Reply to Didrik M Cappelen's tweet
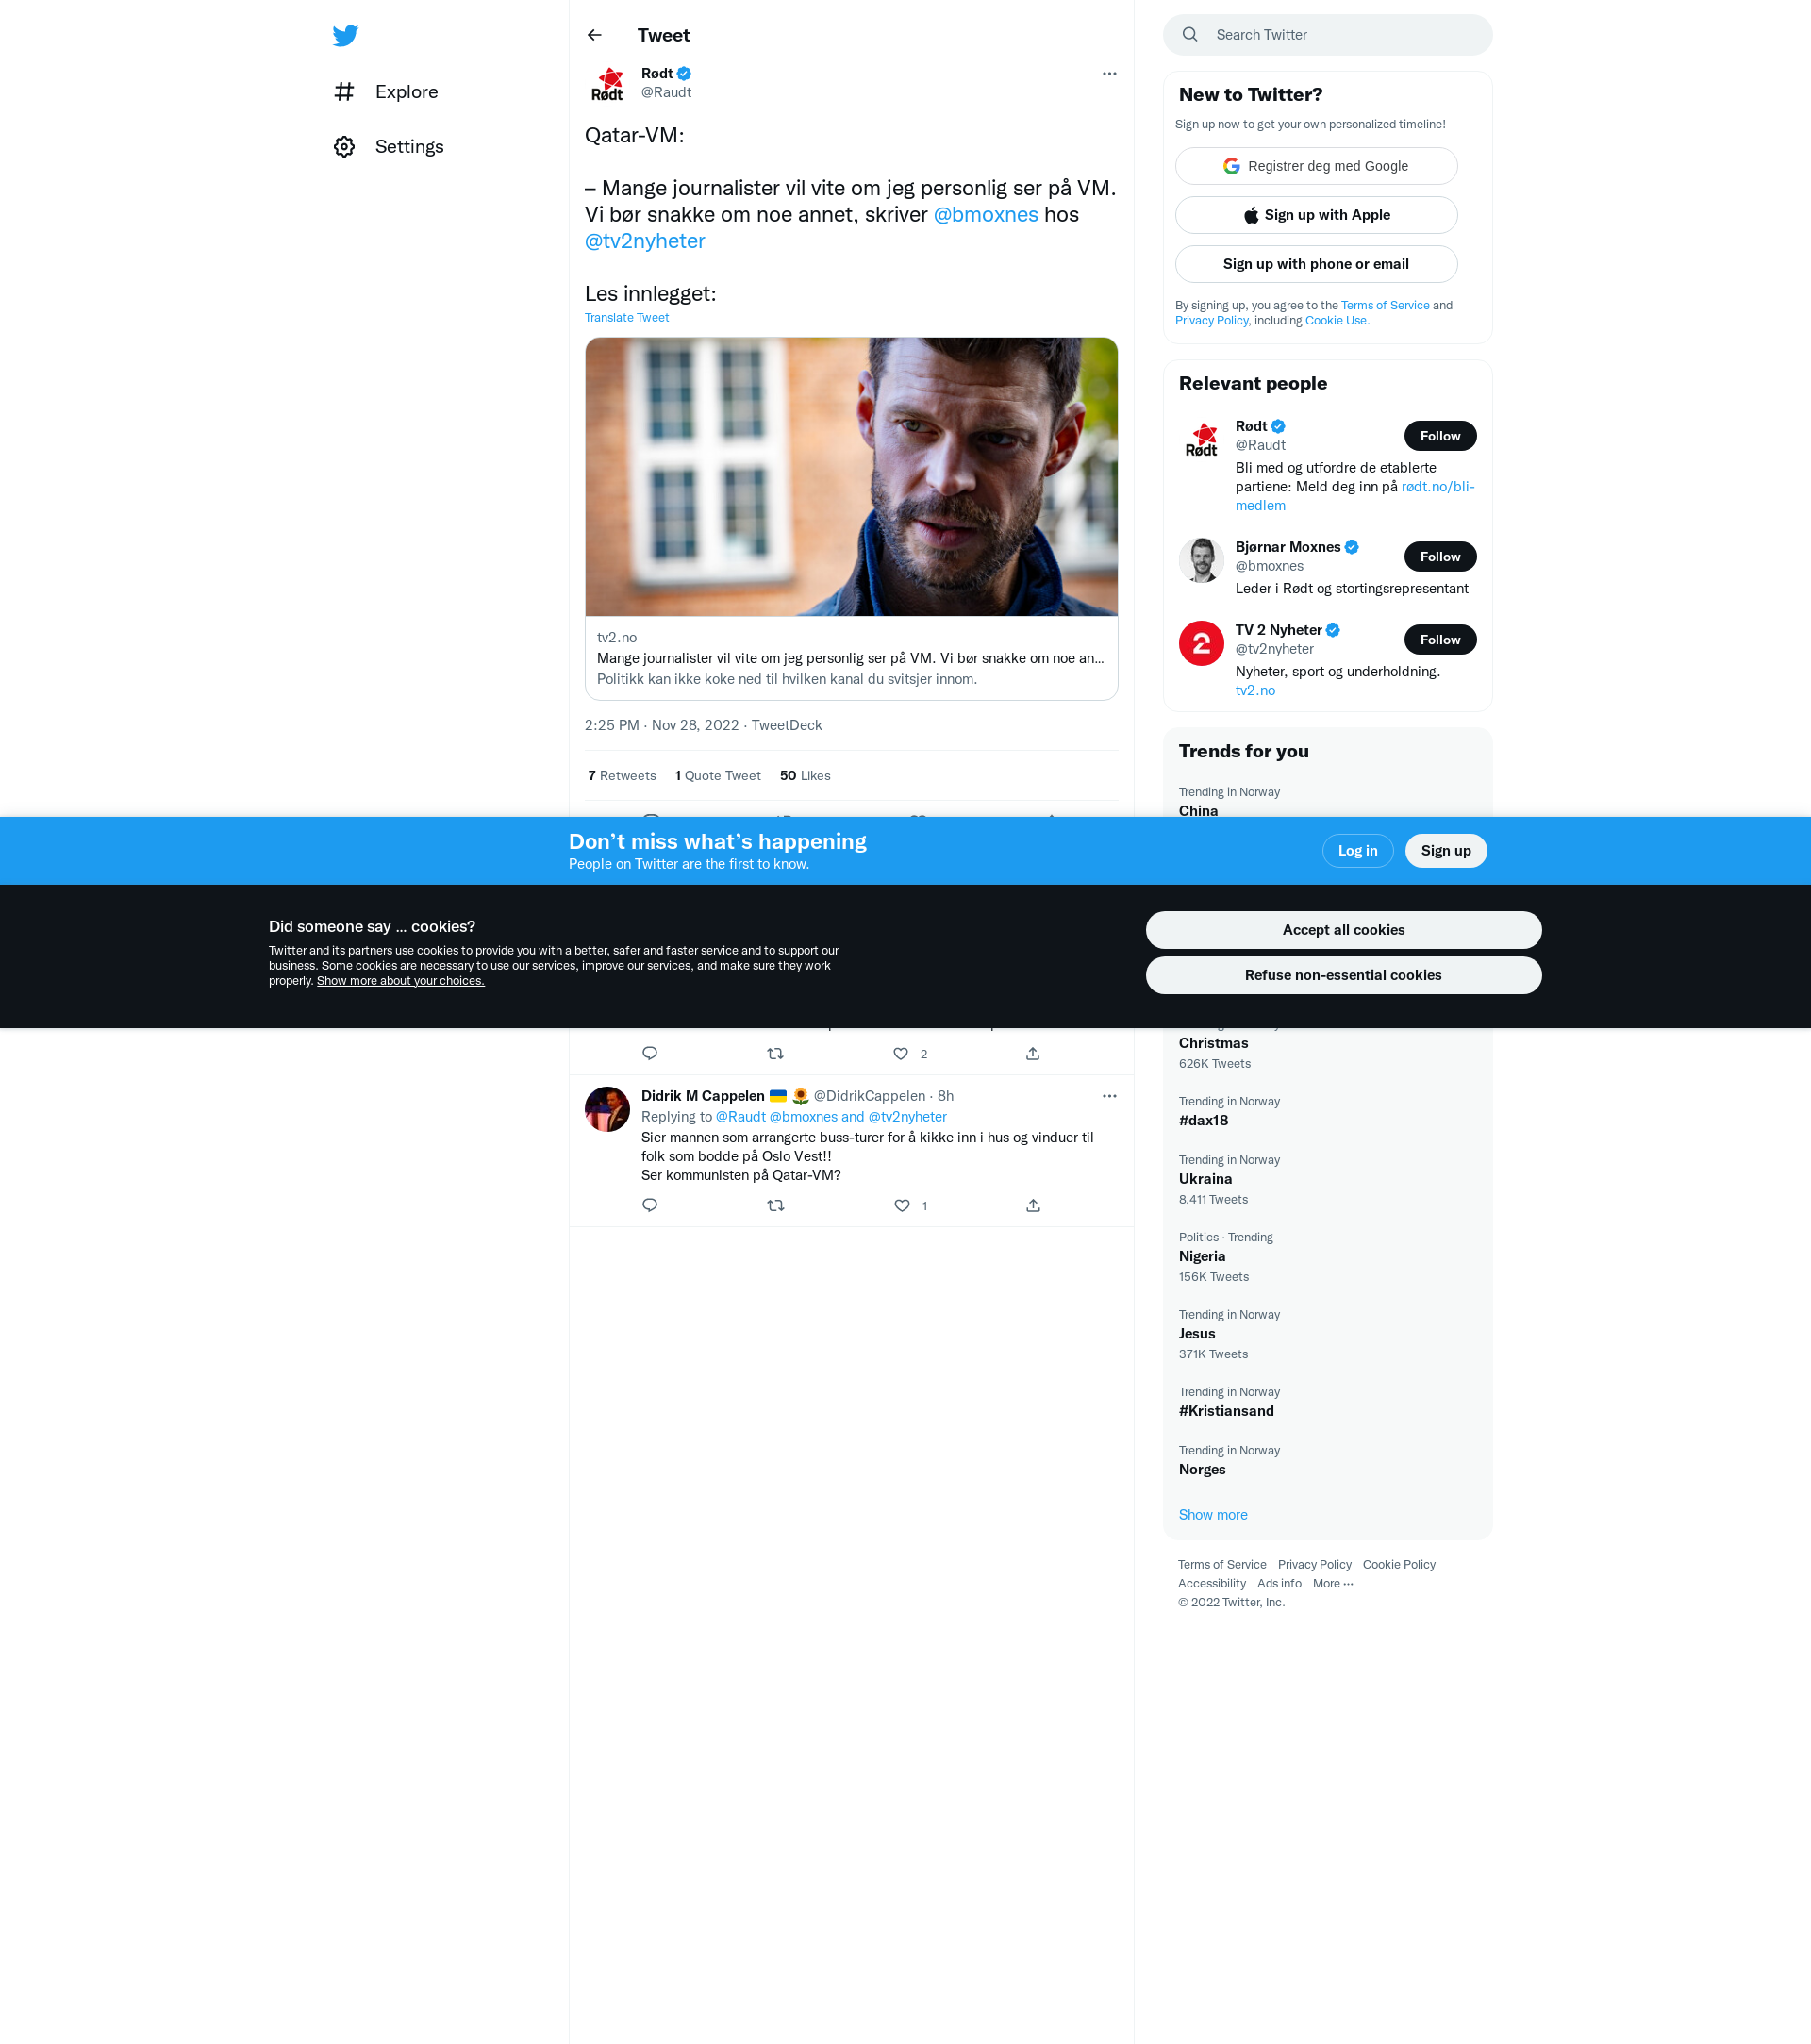The width and height of the screenshot is (1811, 2044). coord(650,1205)
